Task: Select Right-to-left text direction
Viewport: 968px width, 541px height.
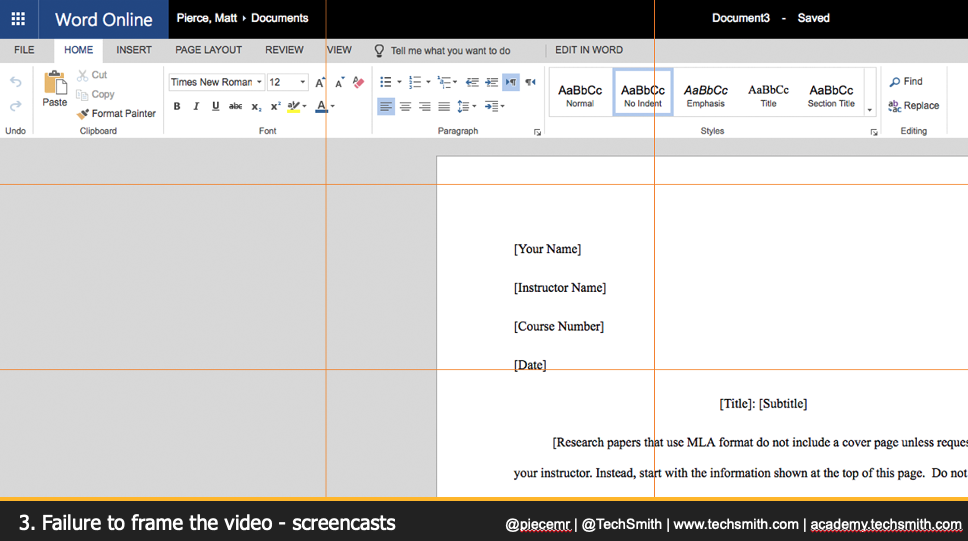Action: point(530,82)
